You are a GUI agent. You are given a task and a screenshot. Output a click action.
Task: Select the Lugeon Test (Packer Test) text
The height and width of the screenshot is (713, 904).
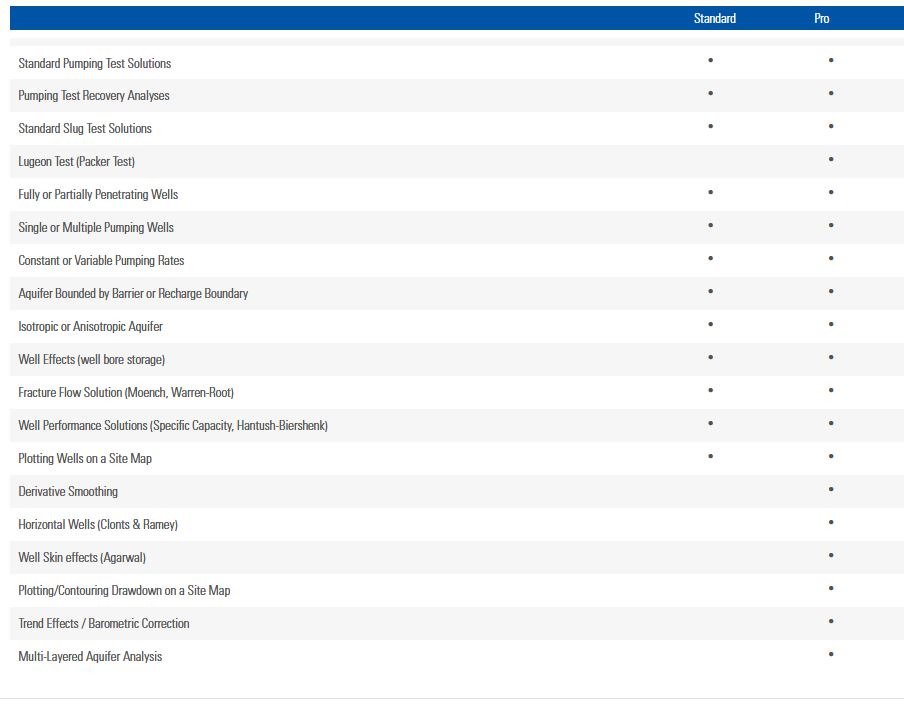76,161
